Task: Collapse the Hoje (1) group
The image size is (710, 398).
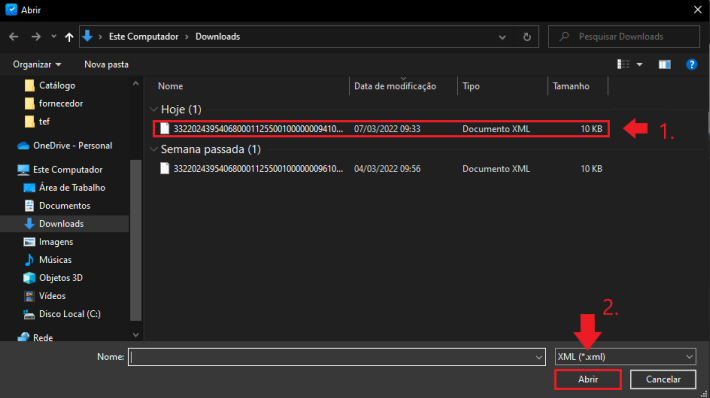Action: pyautogui.click(x=154, y=109)
